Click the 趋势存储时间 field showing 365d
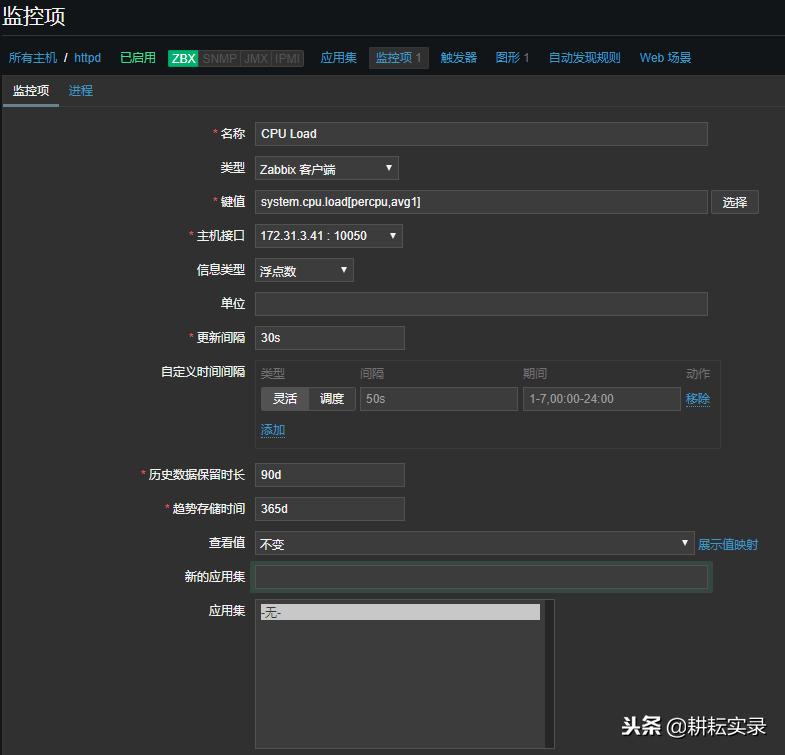The width and height of the screenshot is (785, 755). point(329,509)
